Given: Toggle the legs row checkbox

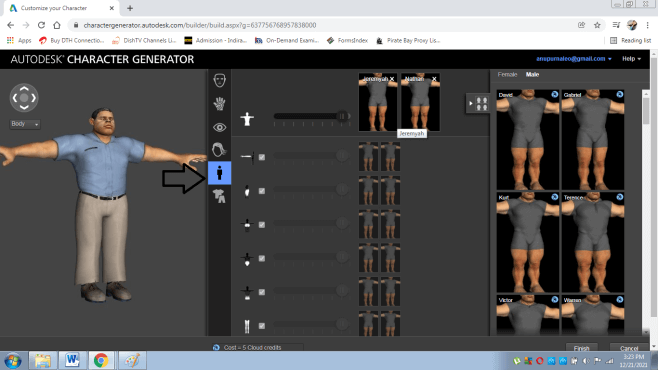Looking at the screenshot, I should [261, 326].
